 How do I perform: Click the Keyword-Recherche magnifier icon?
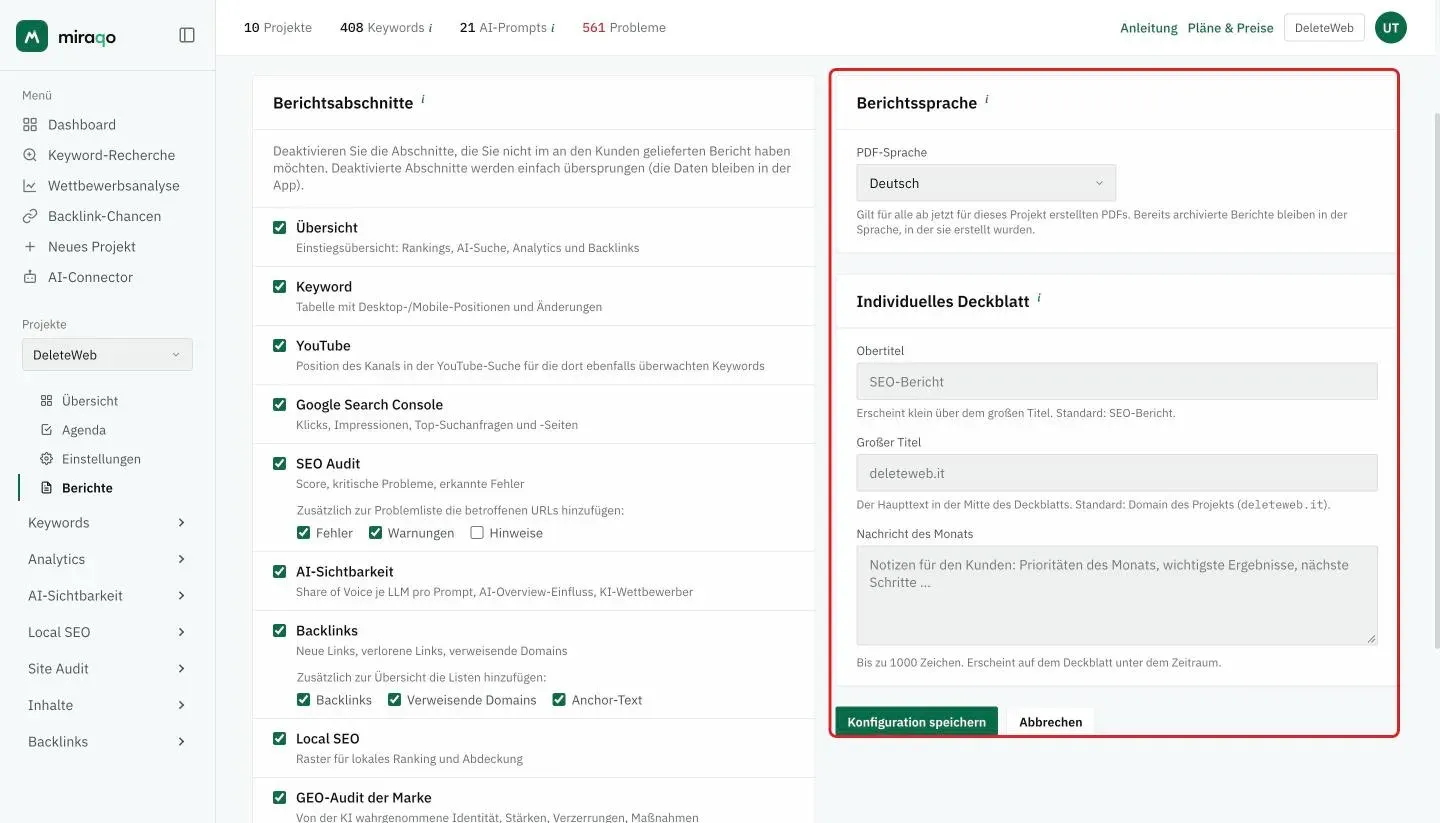[x=30, y=155]
